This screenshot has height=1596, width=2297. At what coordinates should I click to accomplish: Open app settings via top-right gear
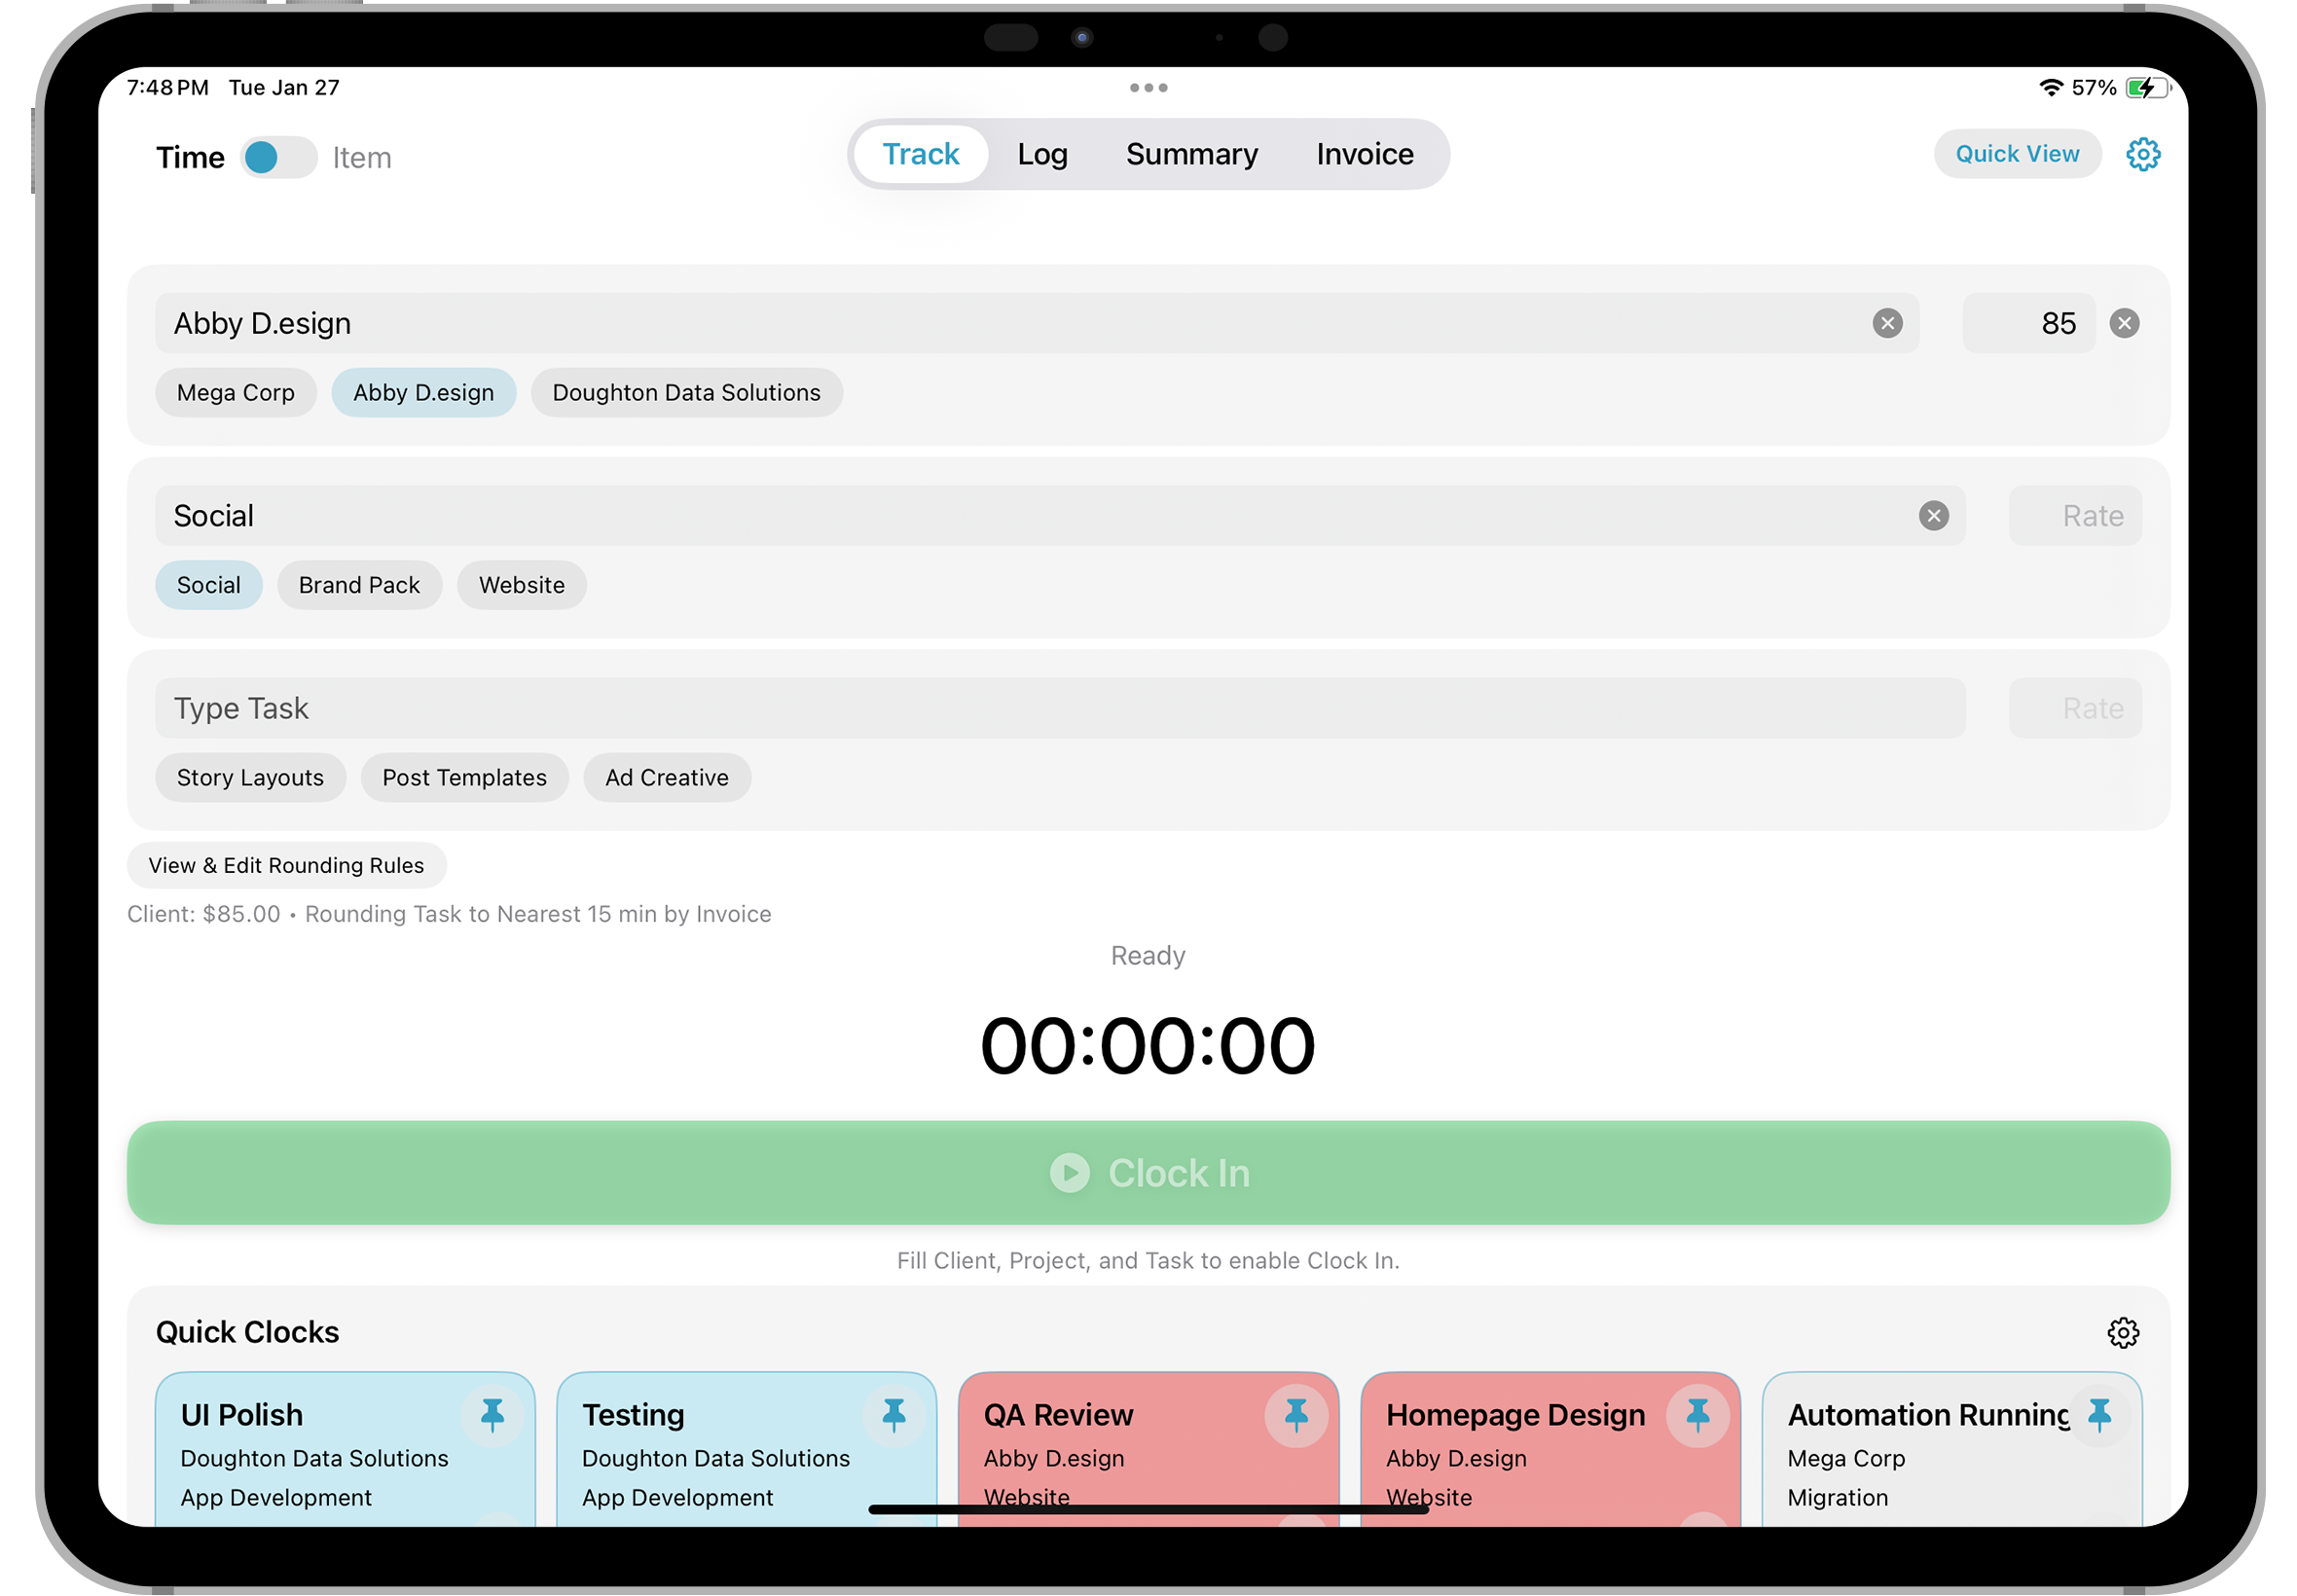2143,154
